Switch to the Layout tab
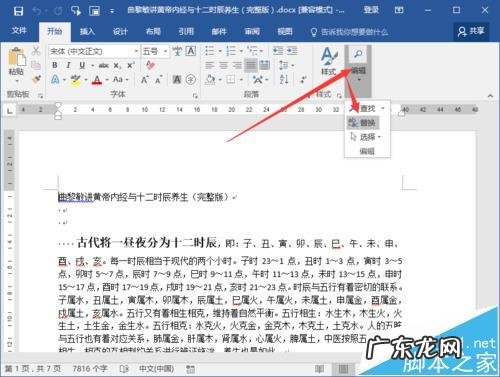This screenshot has width=500, height=377. click(x=153, y=32)
